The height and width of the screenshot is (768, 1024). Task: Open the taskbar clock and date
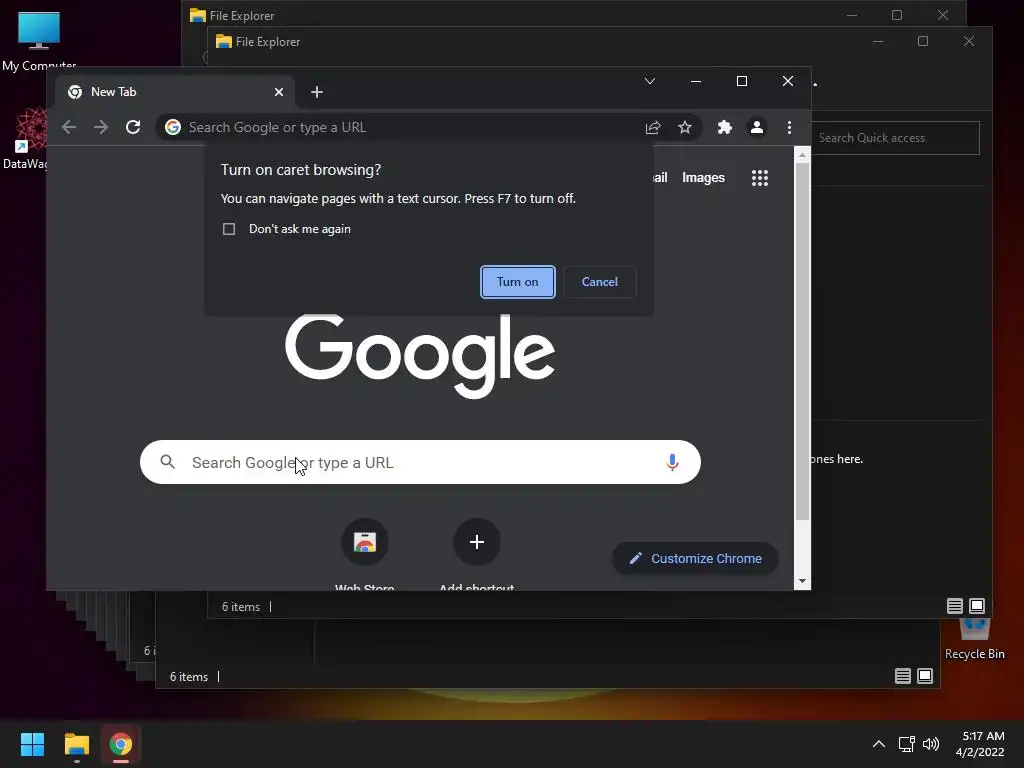click(x=980, y=744)
